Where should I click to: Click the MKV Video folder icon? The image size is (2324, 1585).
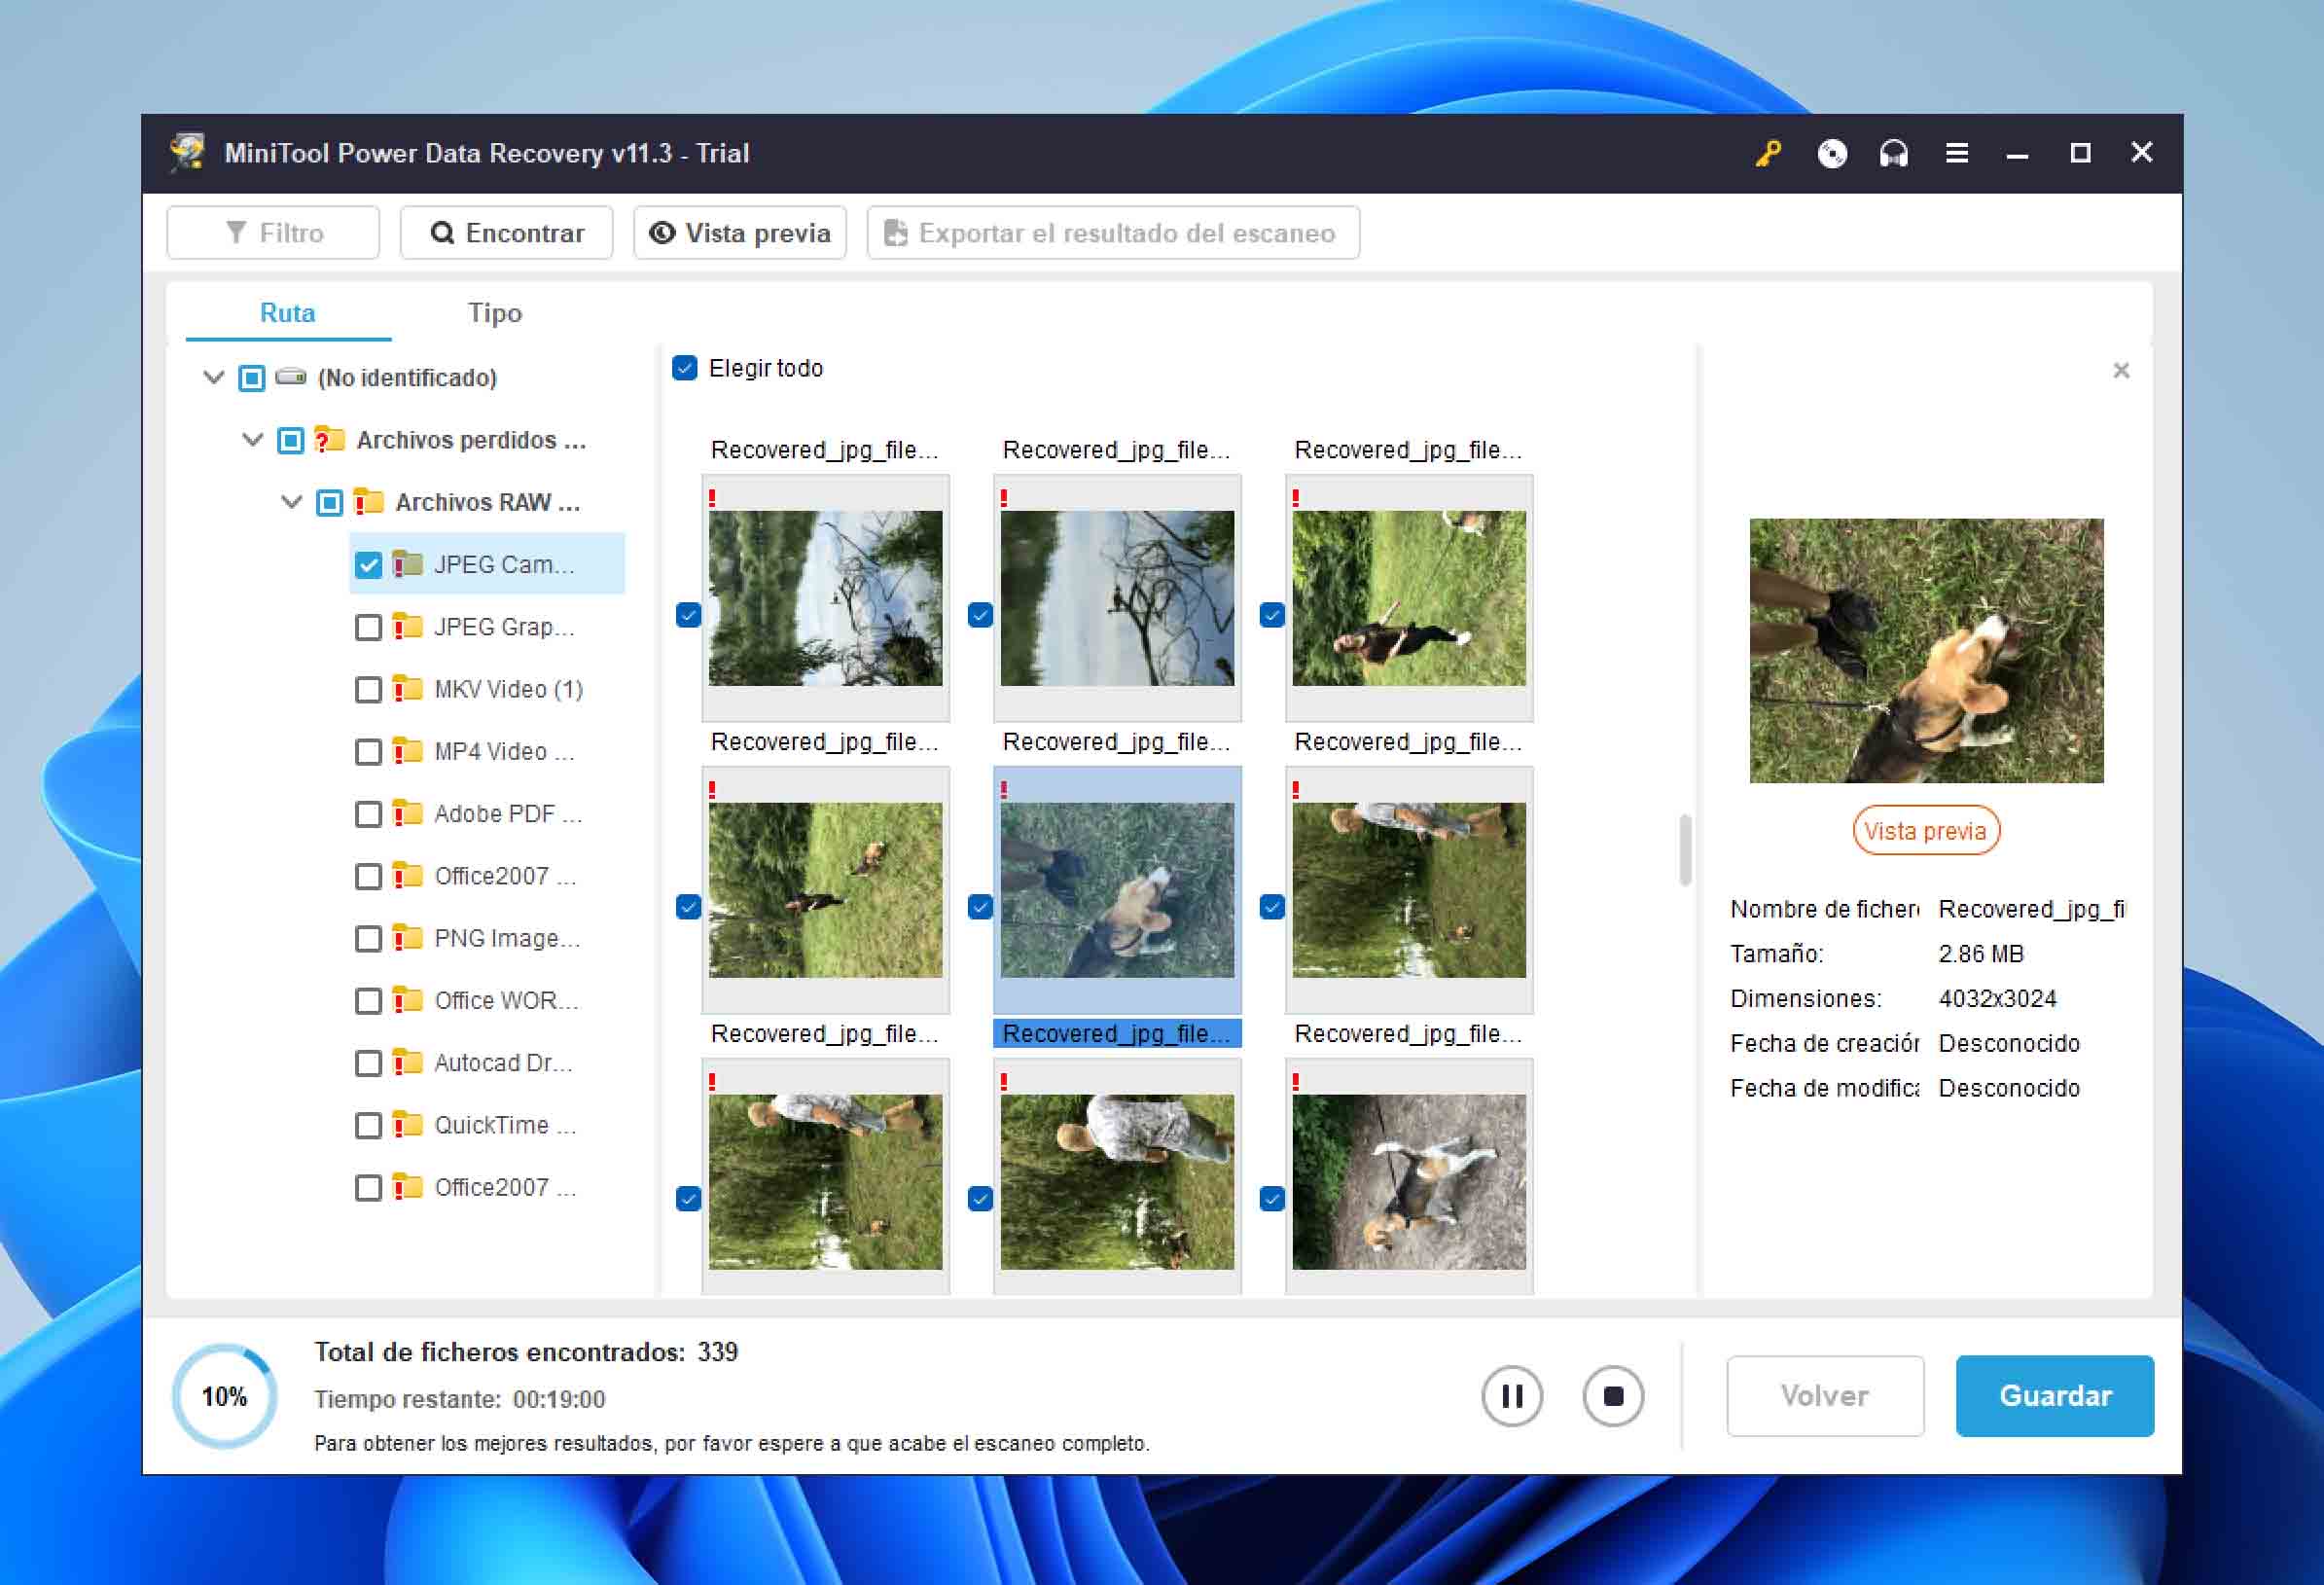click(406, 689)
